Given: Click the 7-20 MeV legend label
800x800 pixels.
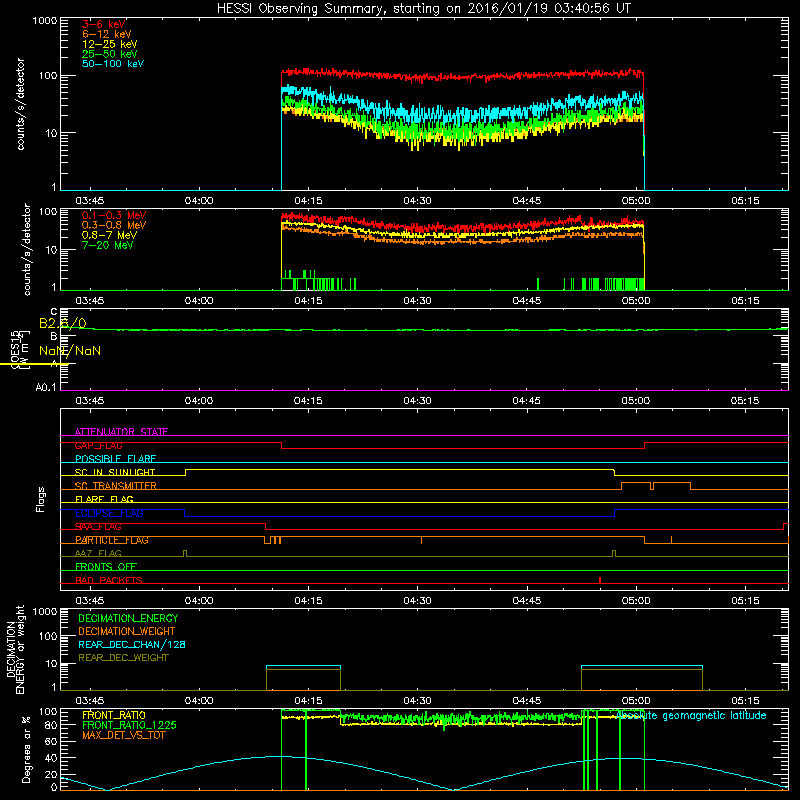Looking at the screenshot, I should tap(107, 245).
